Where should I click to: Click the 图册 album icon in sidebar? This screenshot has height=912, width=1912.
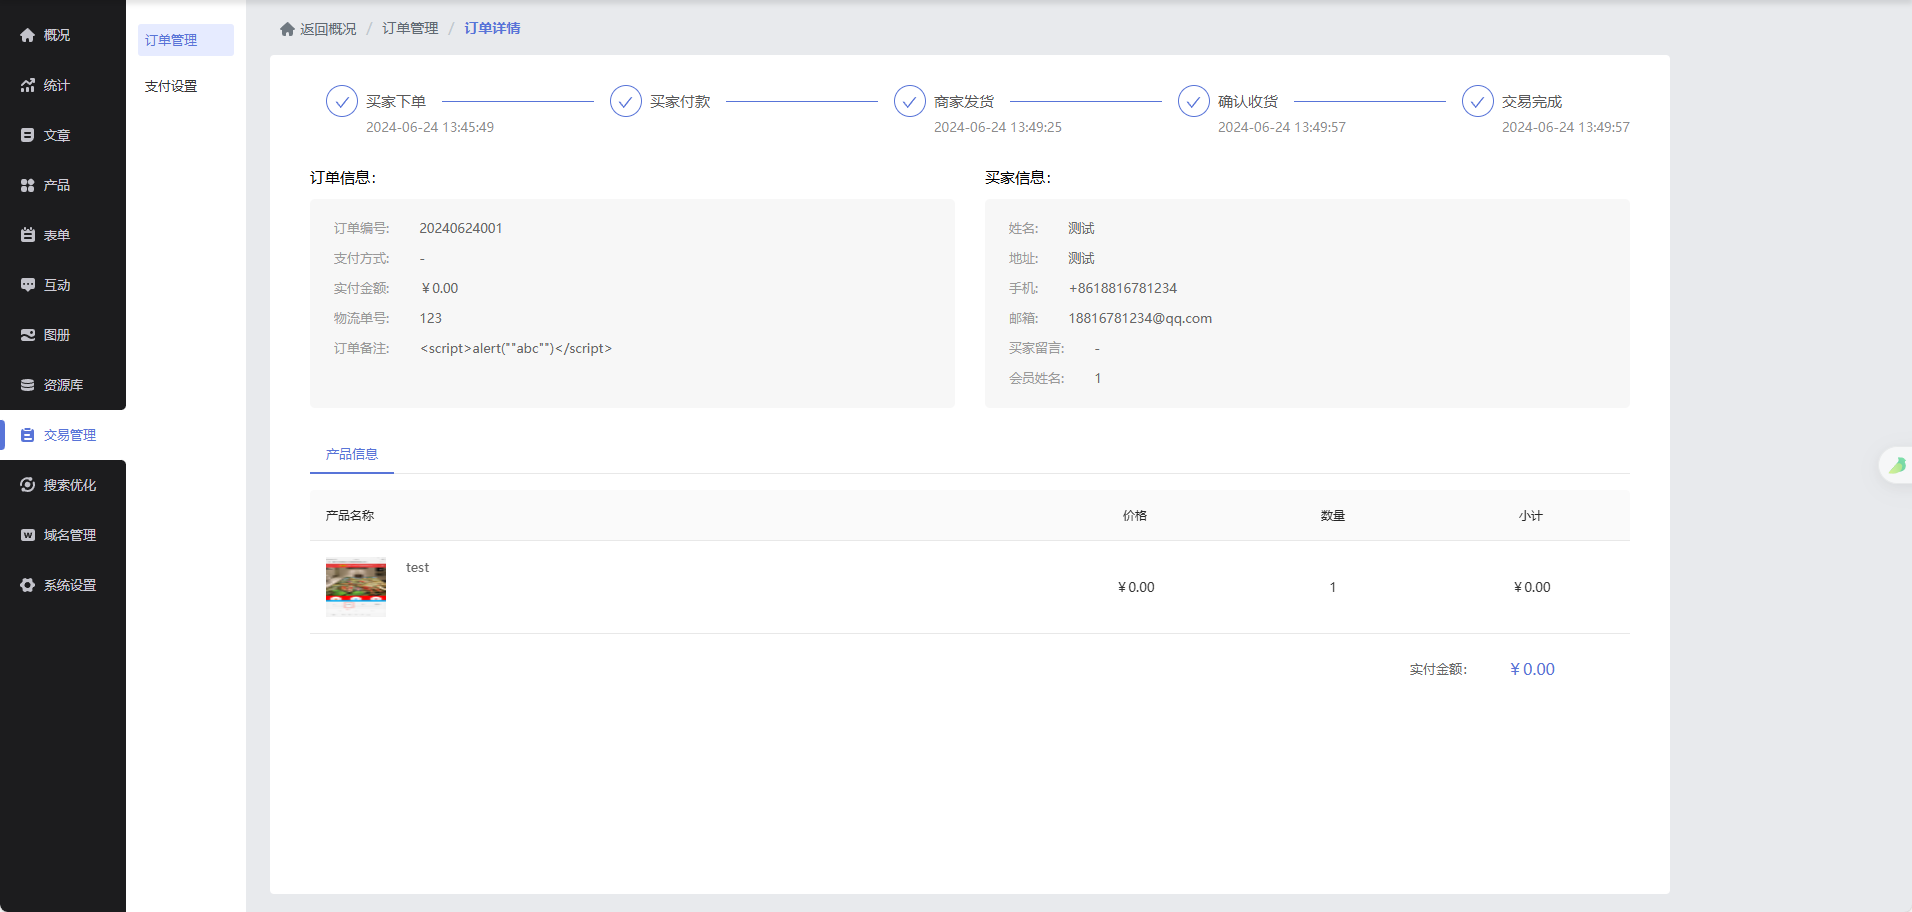[x=28, y=335]
